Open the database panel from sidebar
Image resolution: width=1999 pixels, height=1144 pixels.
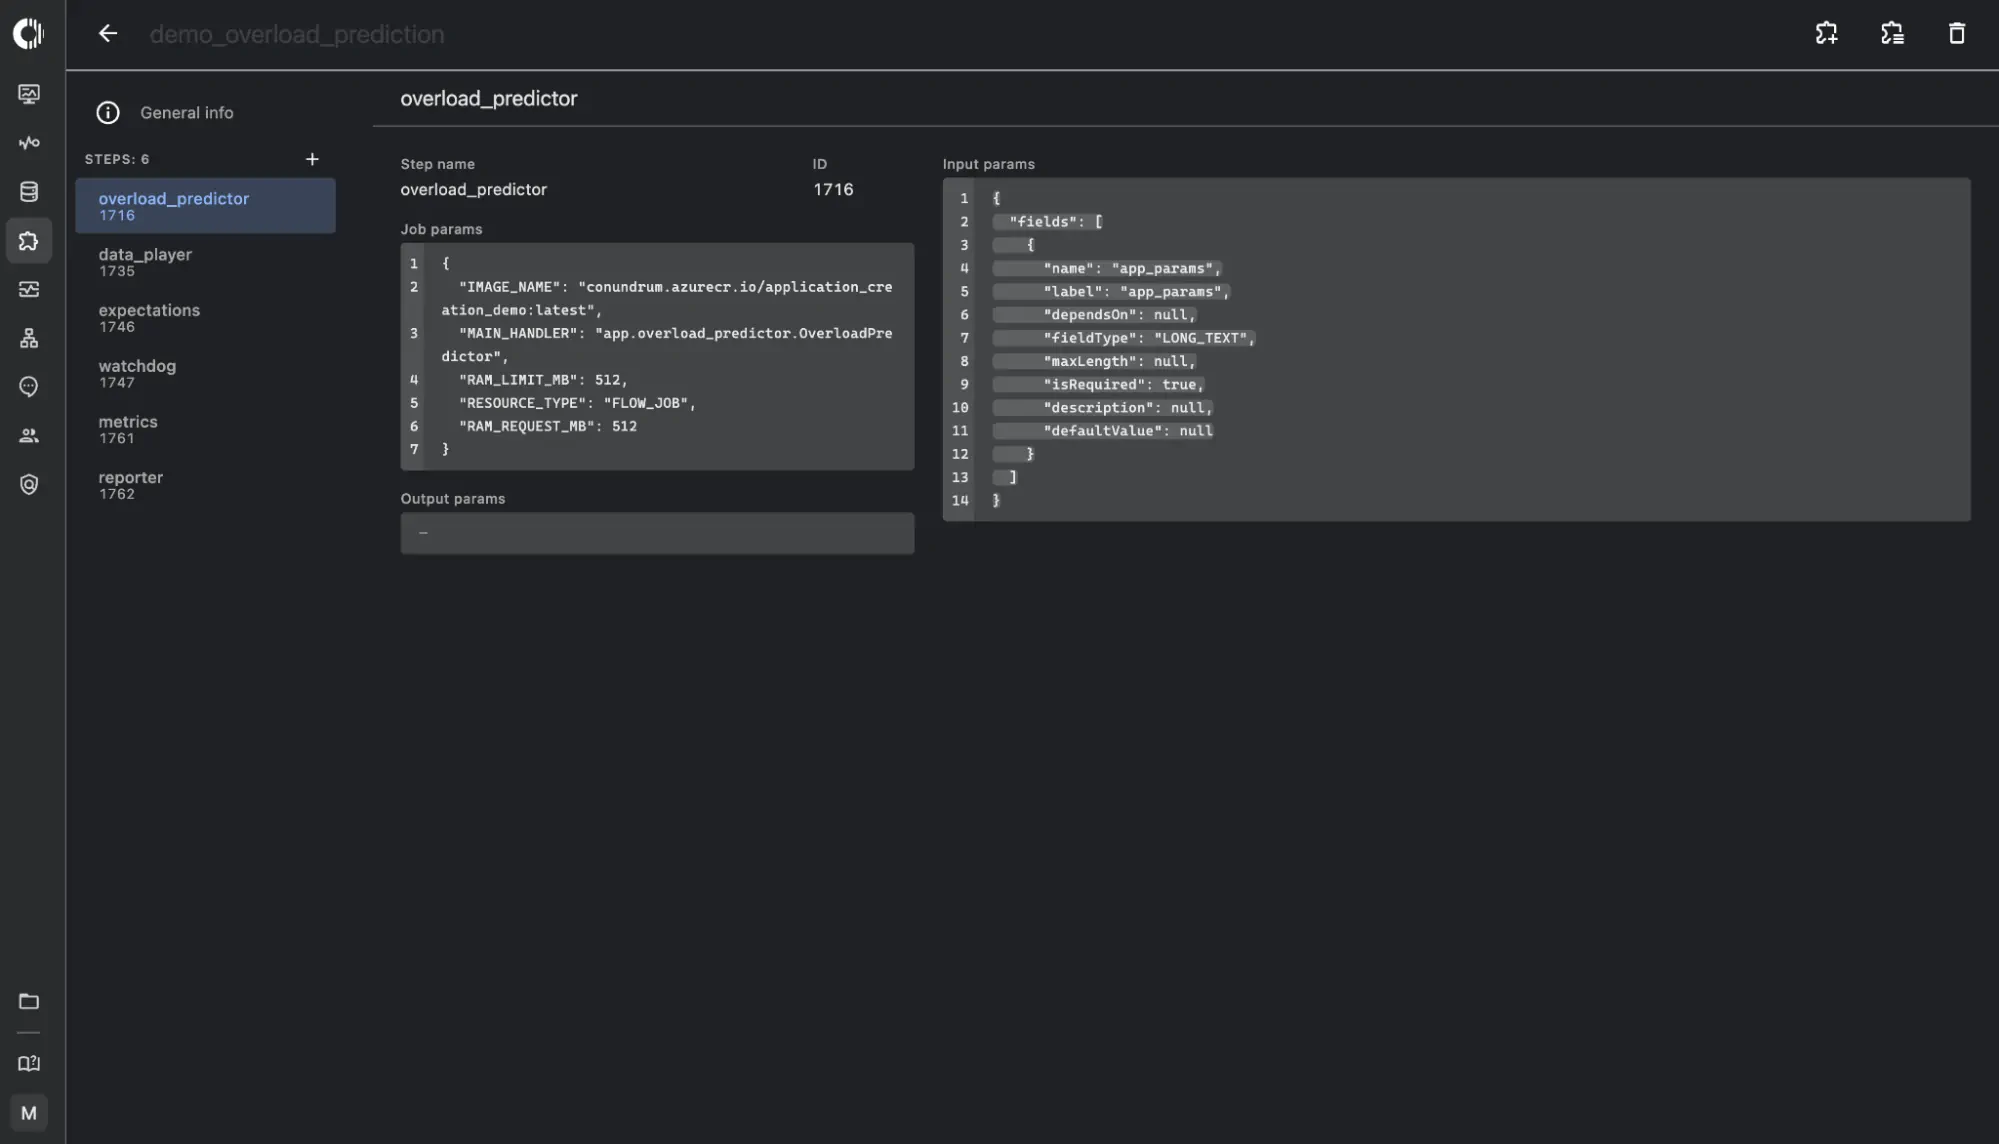(x=29, y=191)
